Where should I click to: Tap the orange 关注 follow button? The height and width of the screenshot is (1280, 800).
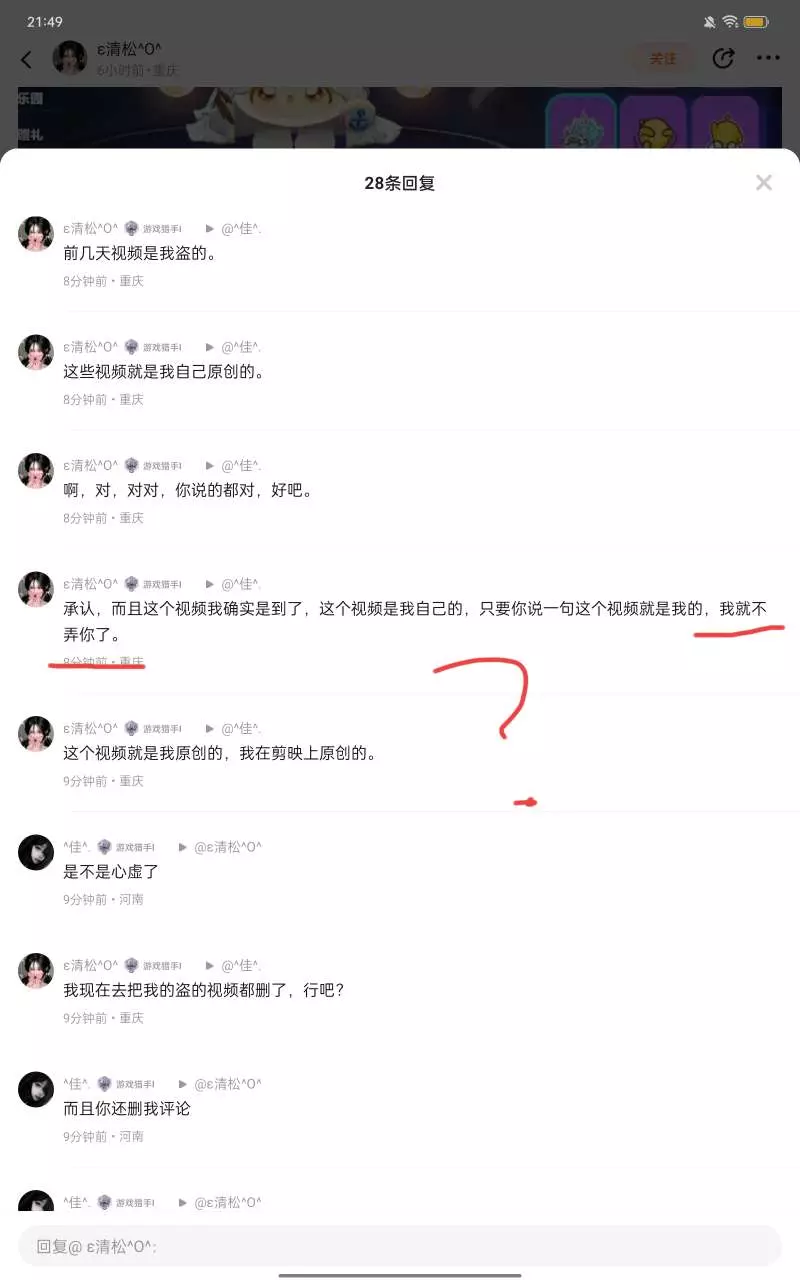(x=663, y=58)
